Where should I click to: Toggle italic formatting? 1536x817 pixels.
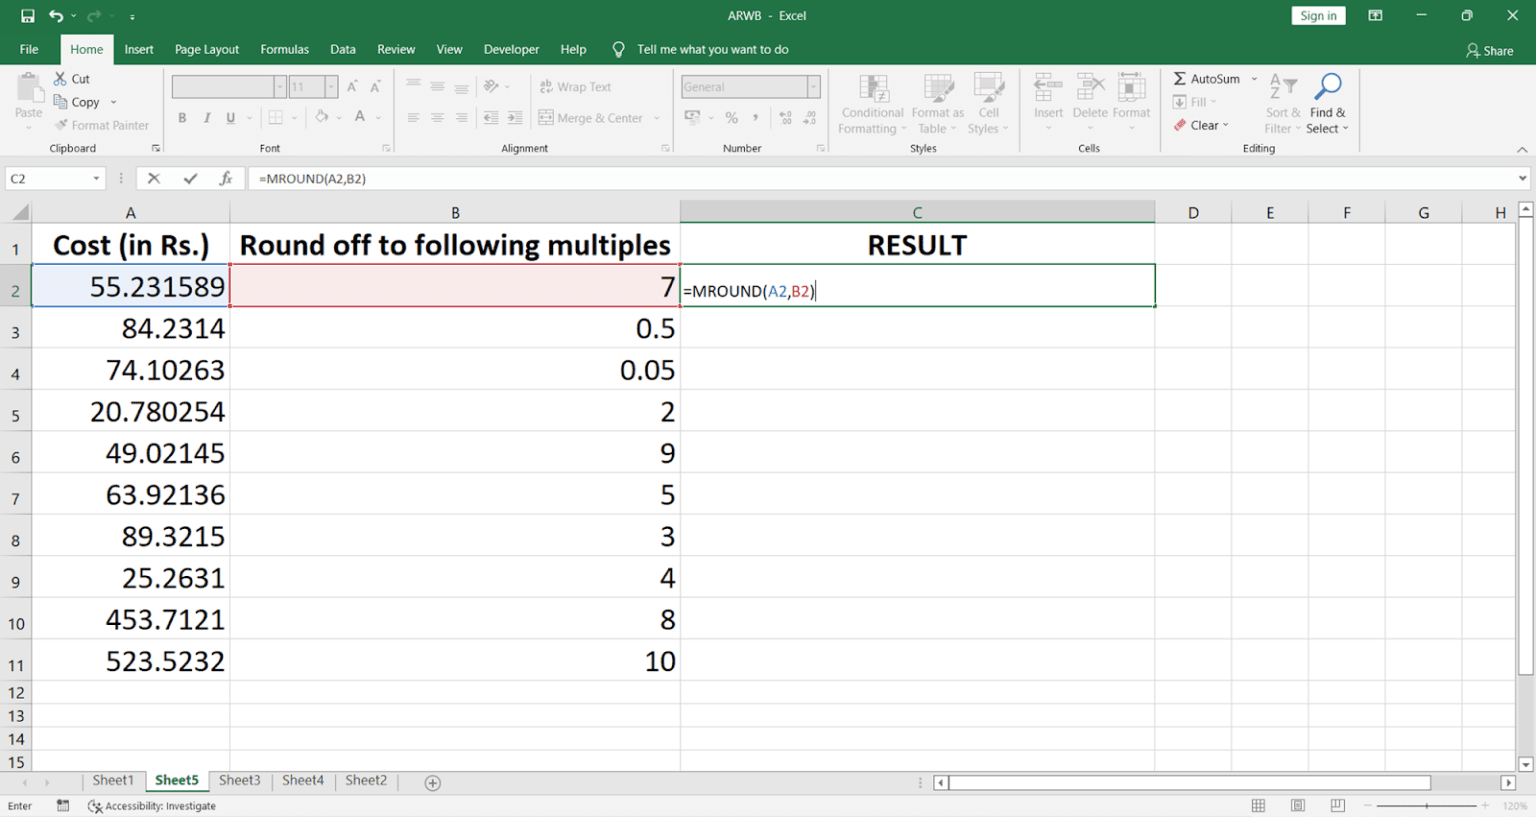click(x=207, y=117)
